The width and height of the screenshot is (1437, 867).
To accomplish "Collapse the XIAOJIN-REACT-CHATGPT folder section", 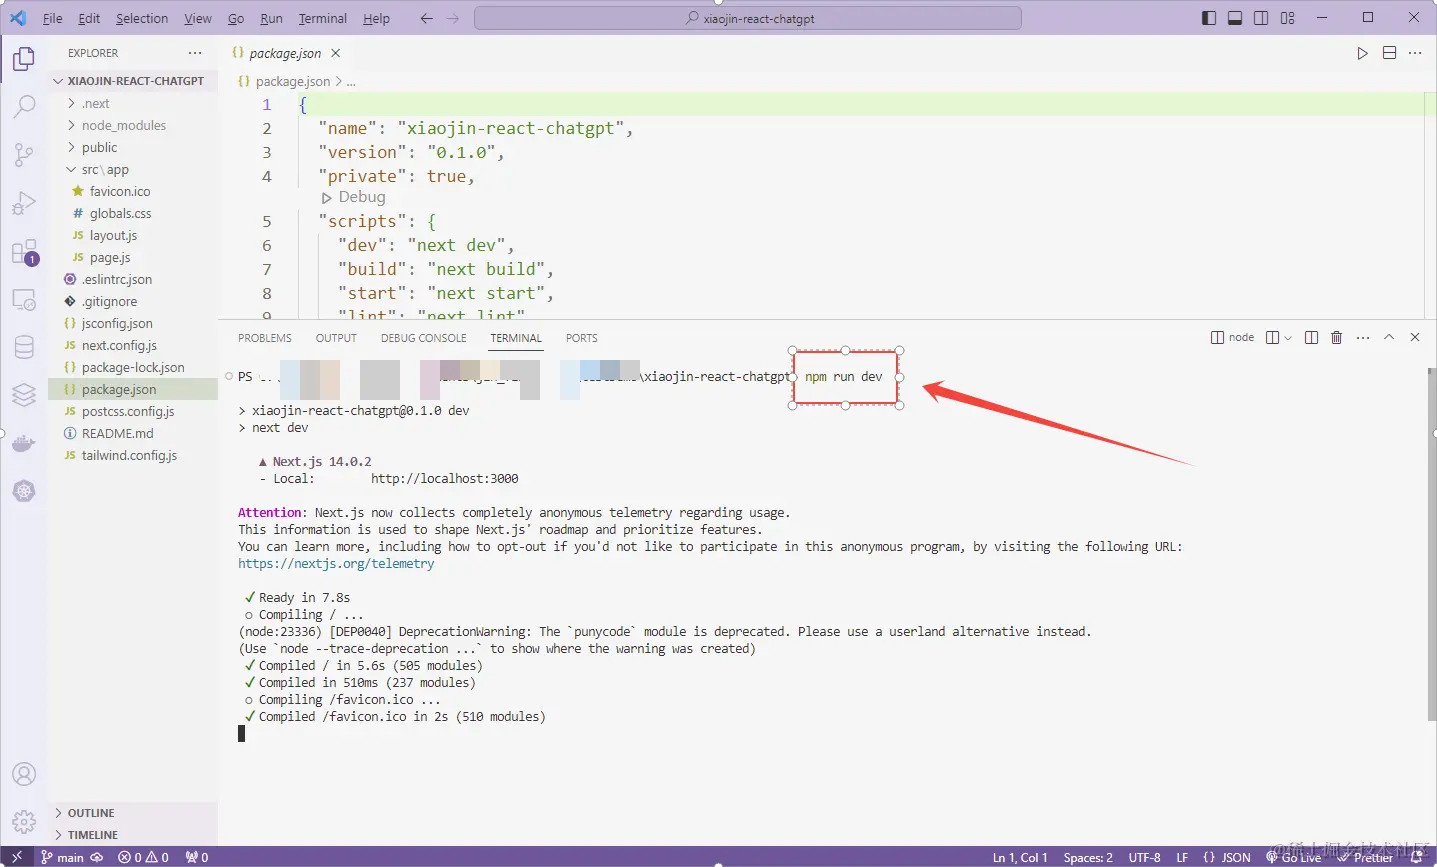I will pos(133,81).
